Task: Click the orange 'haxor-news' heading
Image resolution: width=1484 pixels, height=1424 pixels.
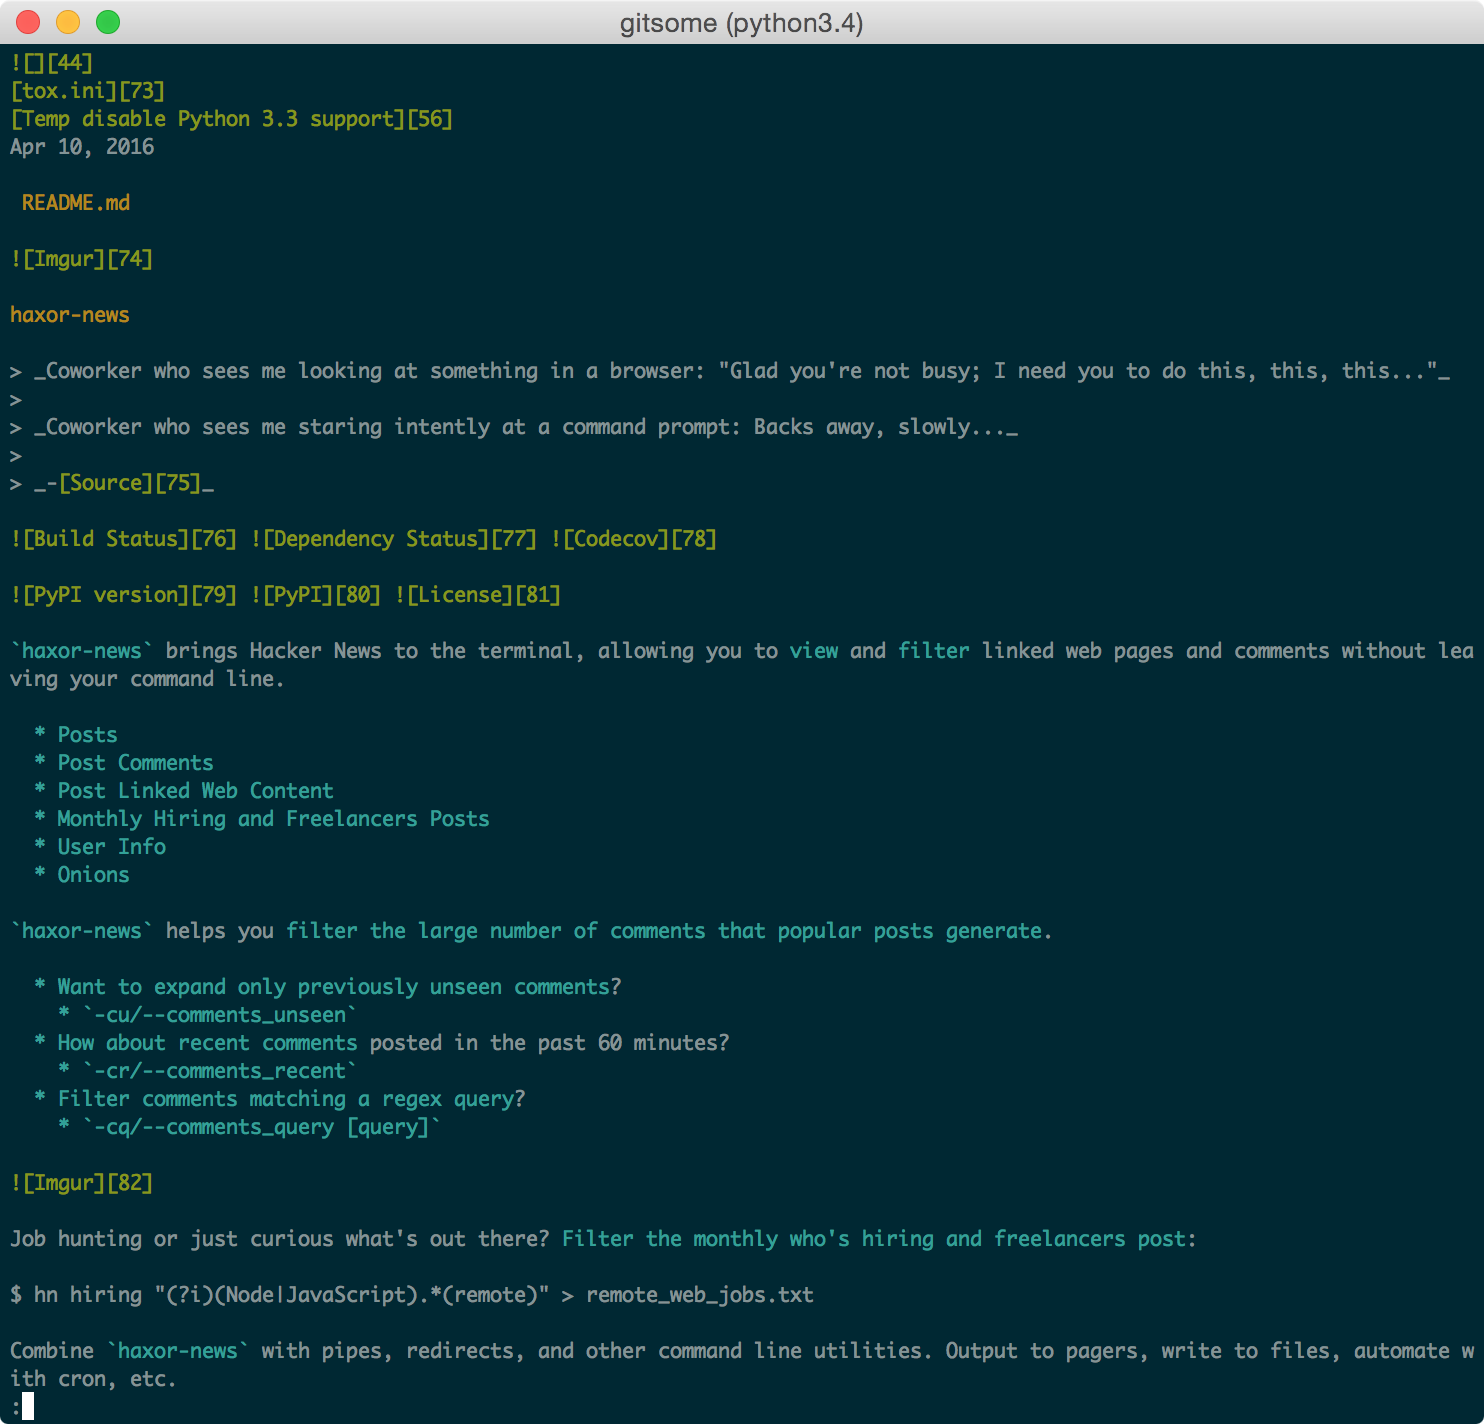Action: [70, 315]
